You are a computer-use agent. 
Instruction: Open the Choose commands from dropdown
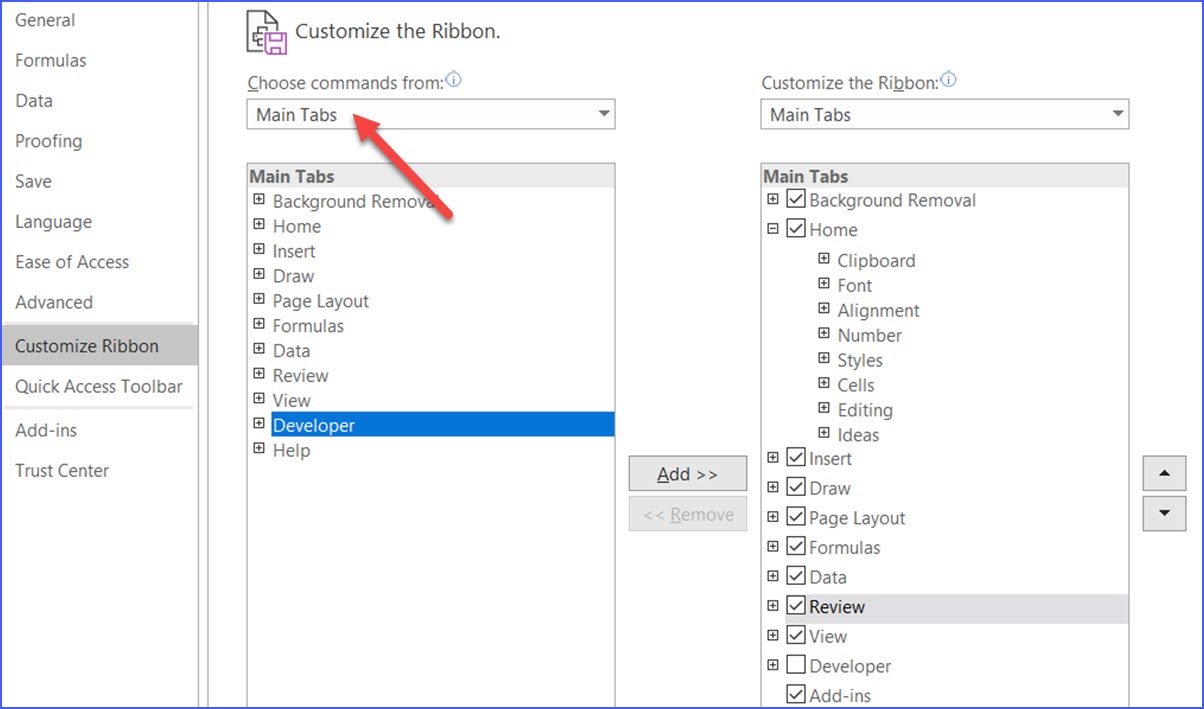tap(604, 114)
